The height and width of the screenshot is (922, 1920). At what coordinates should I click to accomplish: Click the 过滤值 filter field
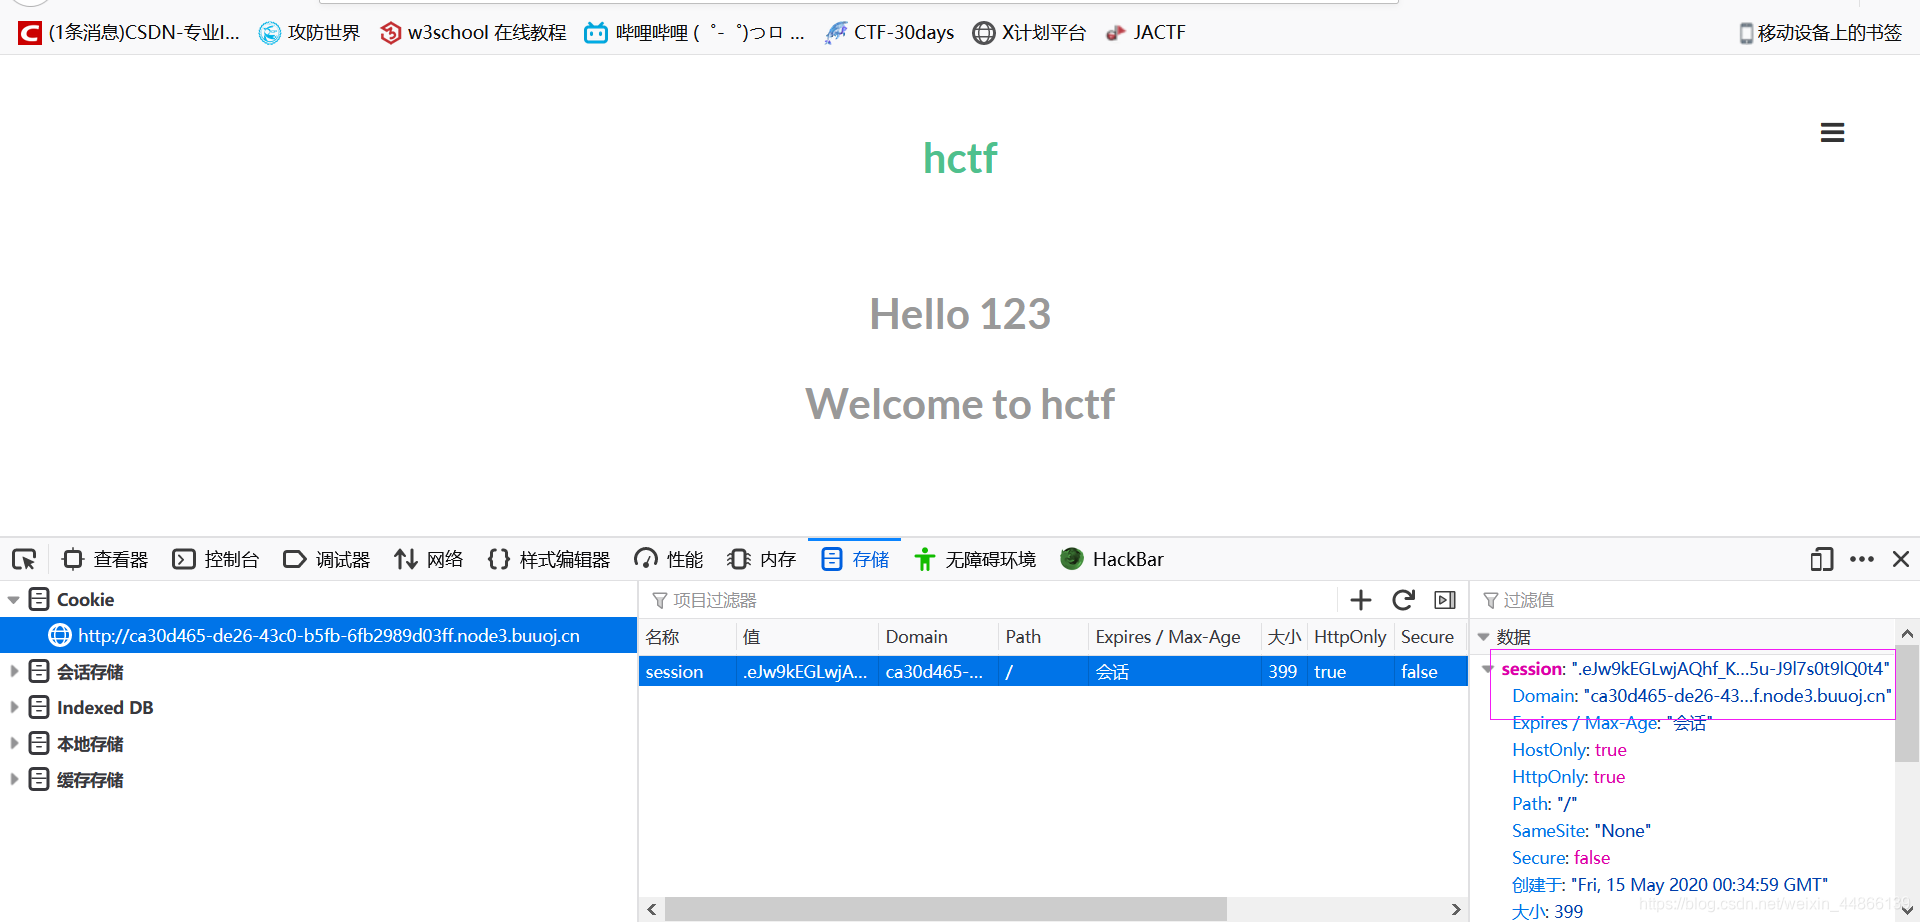pos(1695,600)
